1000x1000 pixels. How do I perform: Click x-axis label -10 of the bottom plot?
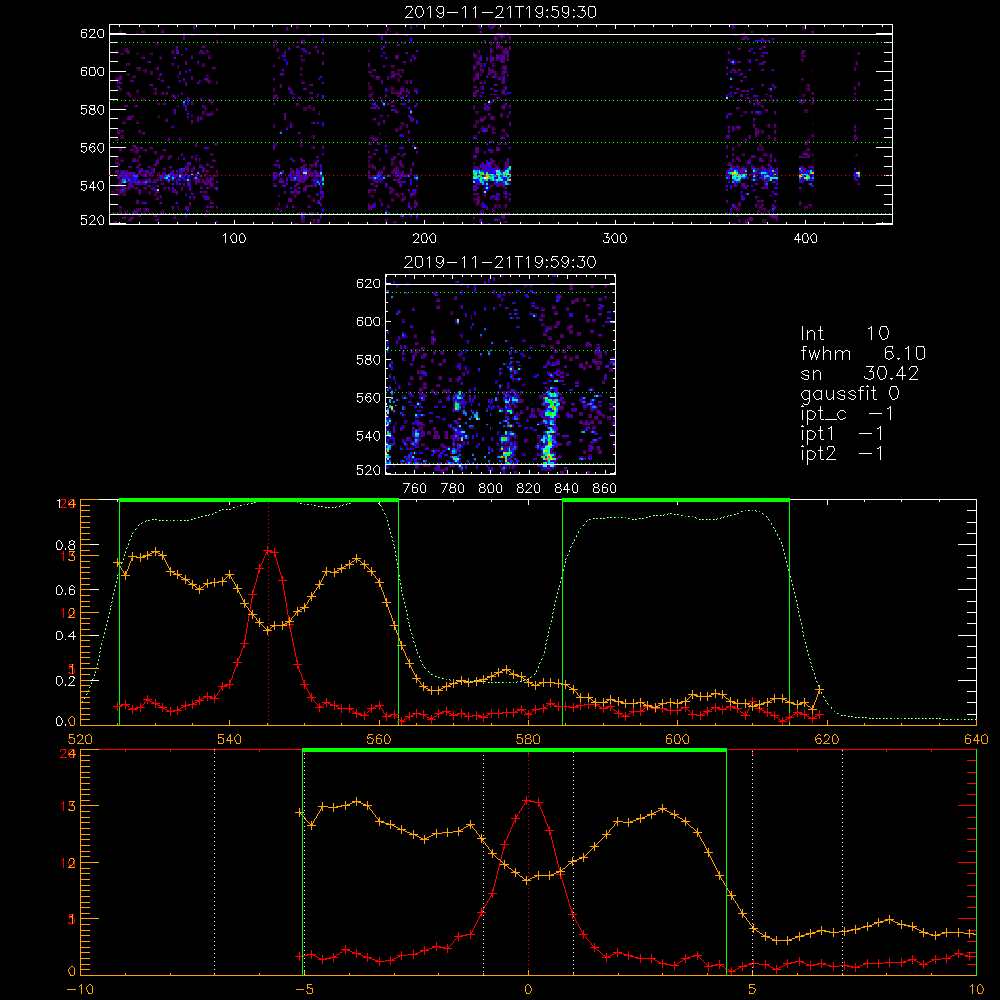(80, 990)
